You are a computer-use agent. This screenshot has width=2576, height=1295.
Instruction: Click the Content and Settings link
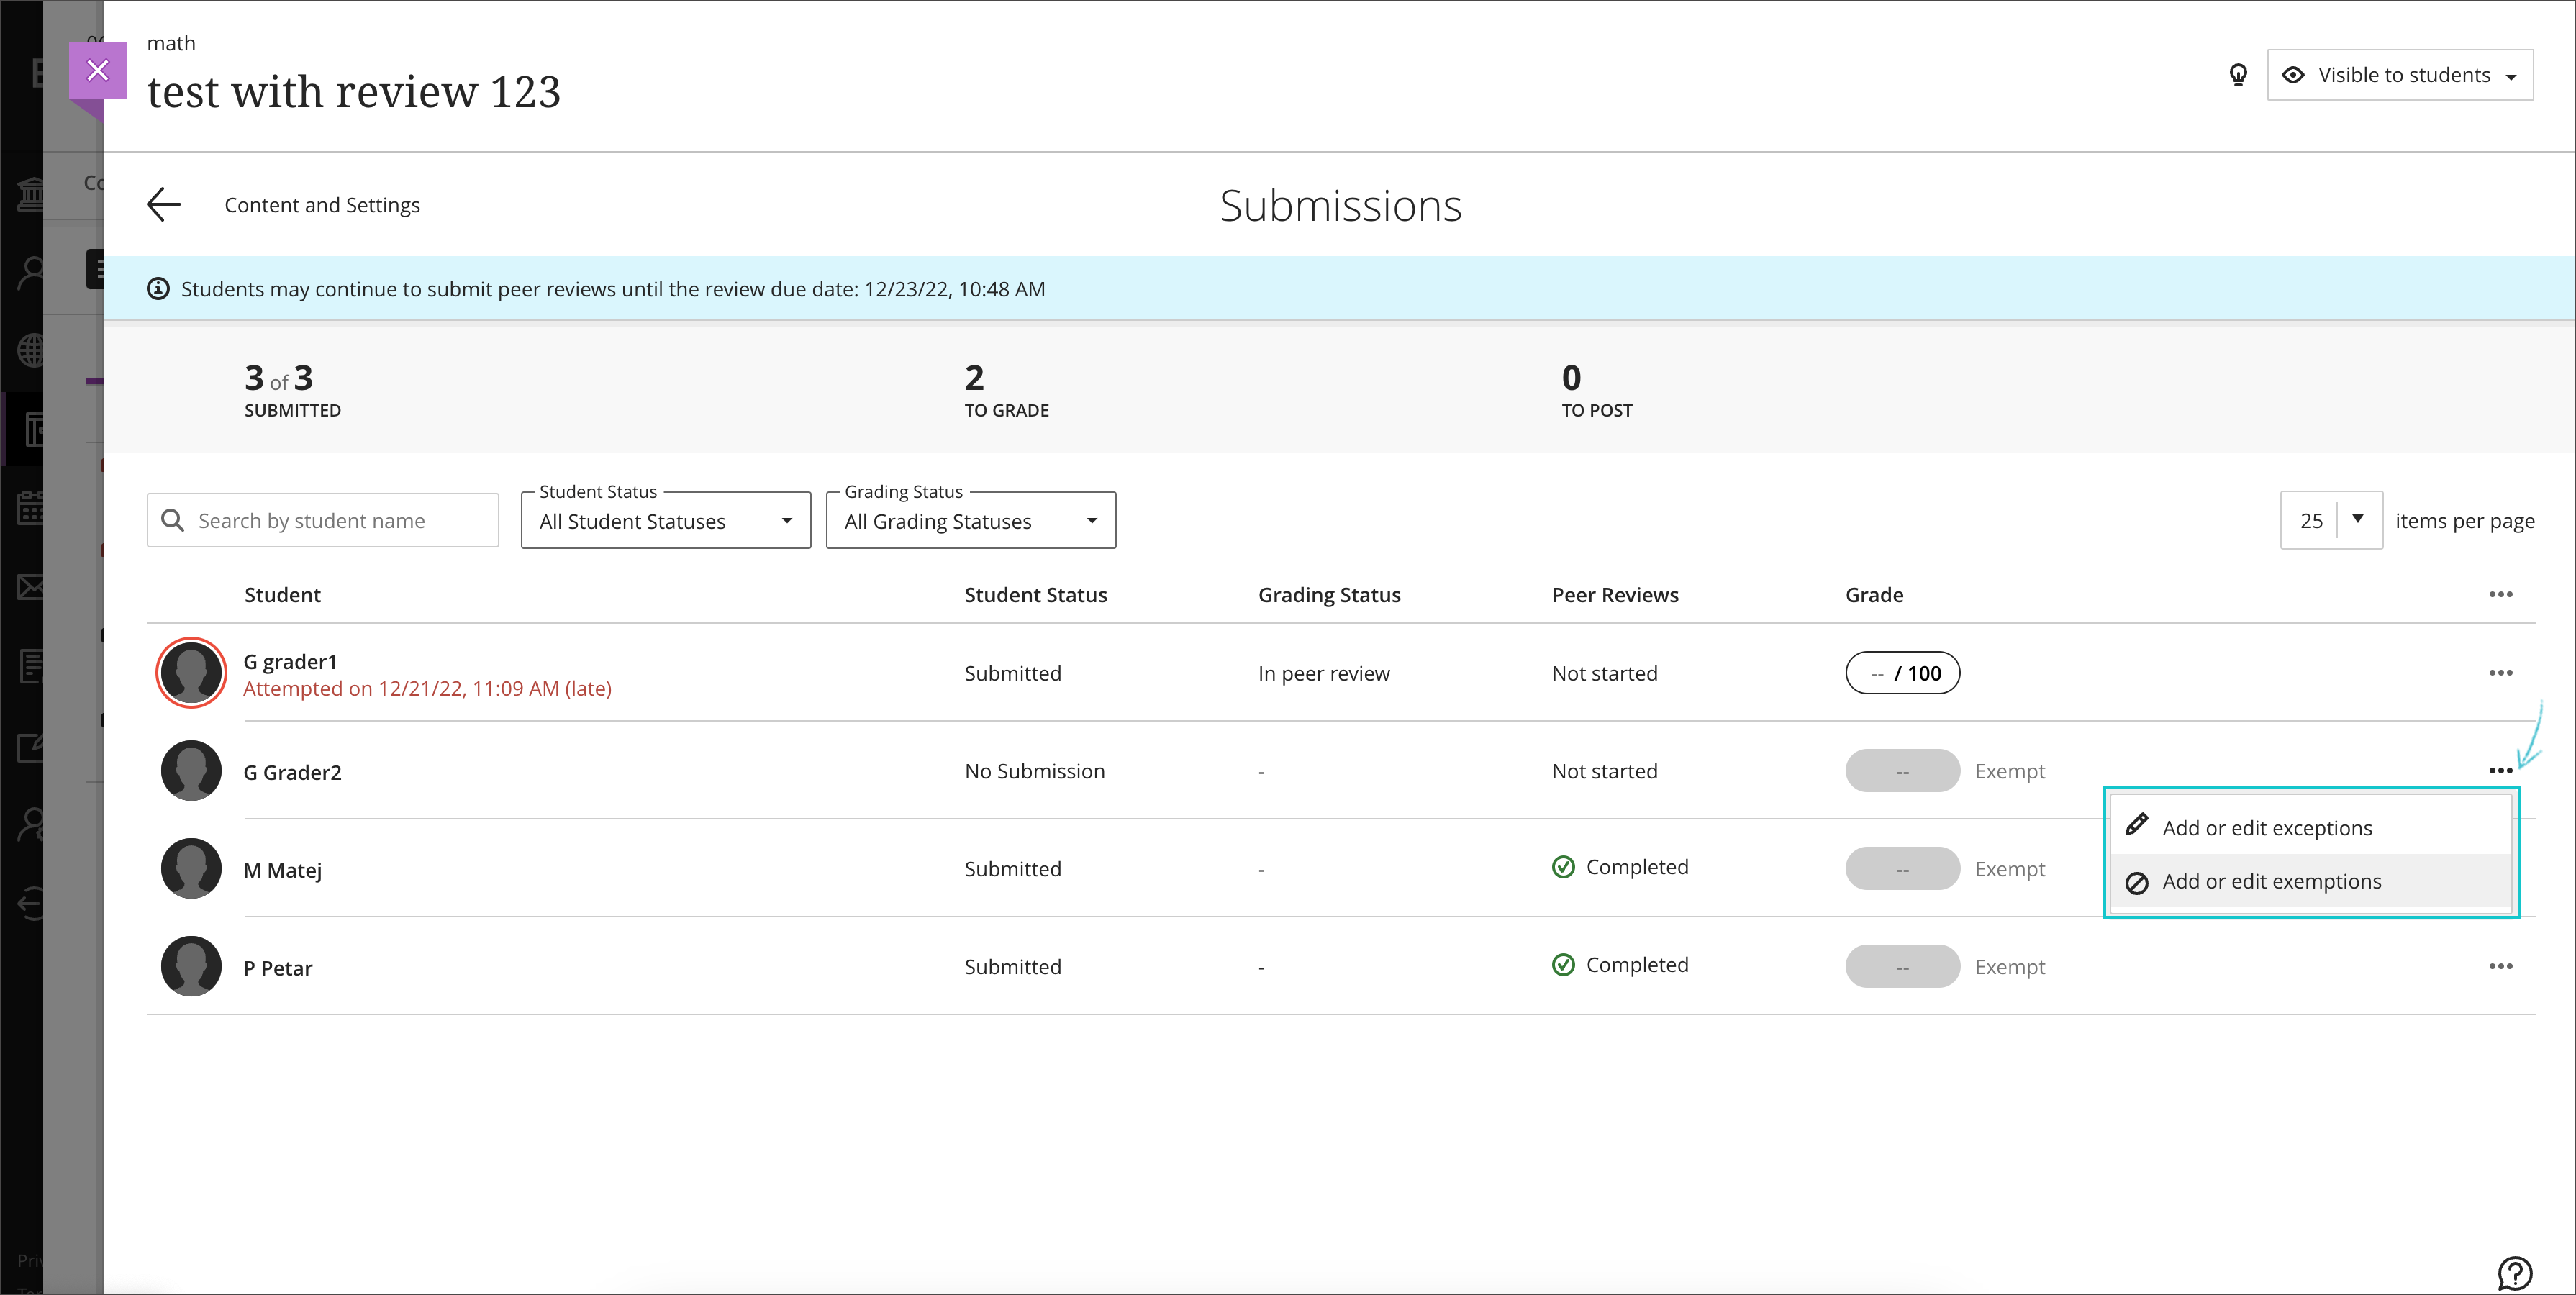322,205
